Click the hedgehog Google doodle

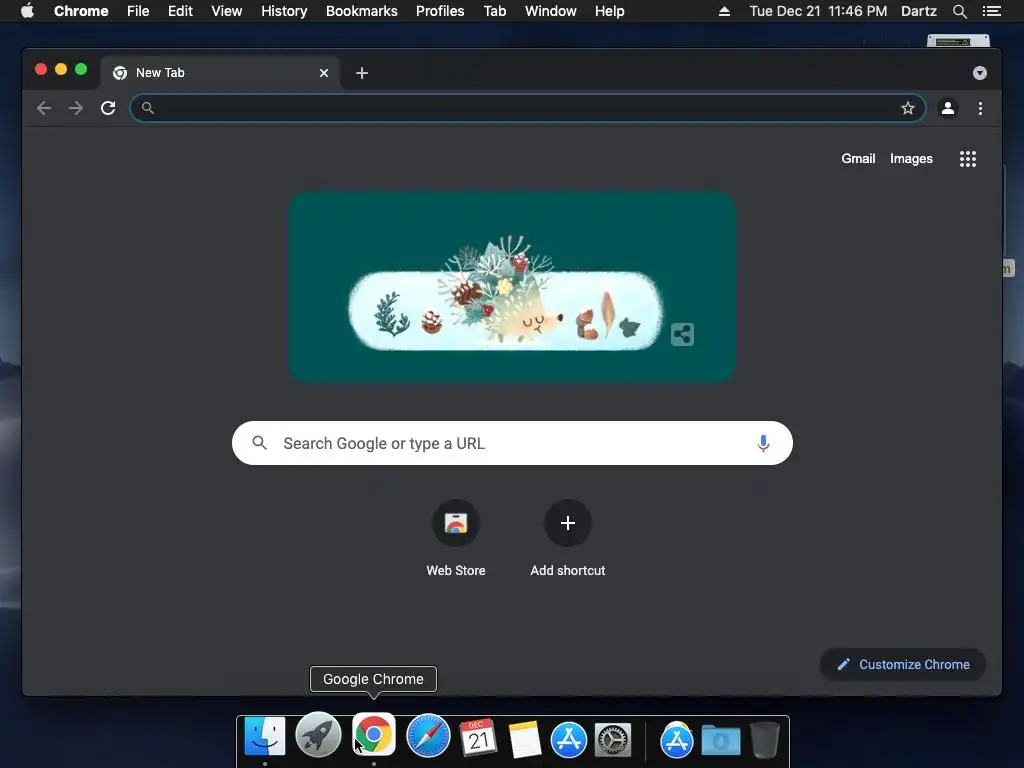pos(512,287)
